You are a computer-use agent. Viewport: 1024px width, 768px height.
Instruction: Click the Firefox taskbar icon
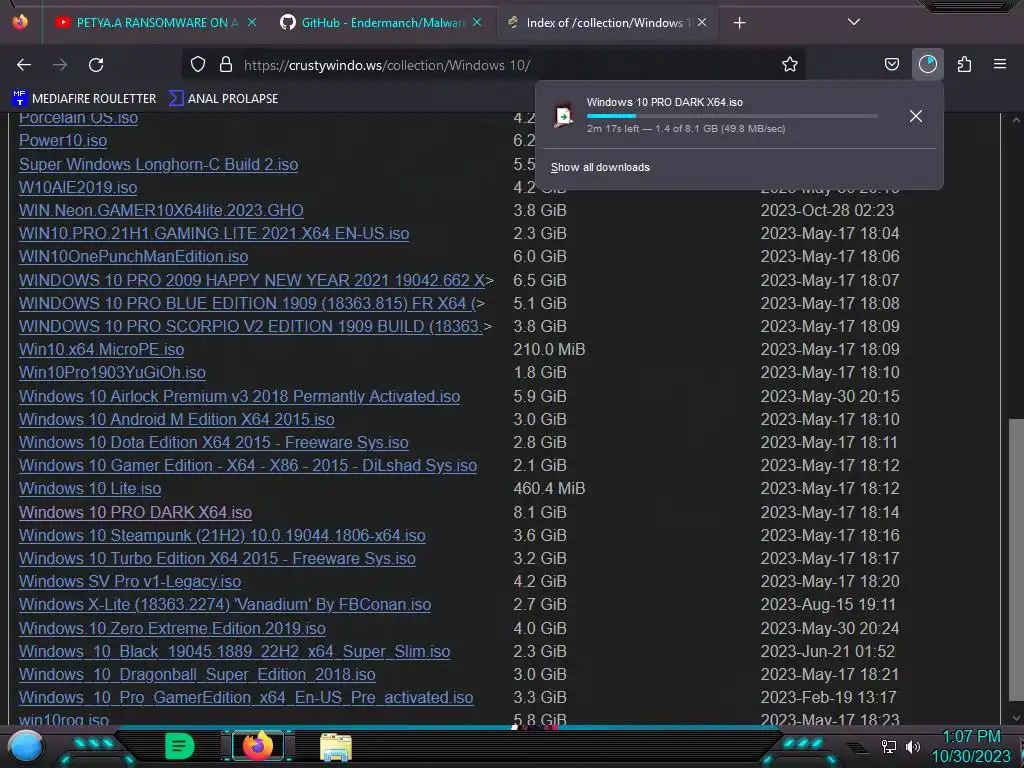pos(257,746)
